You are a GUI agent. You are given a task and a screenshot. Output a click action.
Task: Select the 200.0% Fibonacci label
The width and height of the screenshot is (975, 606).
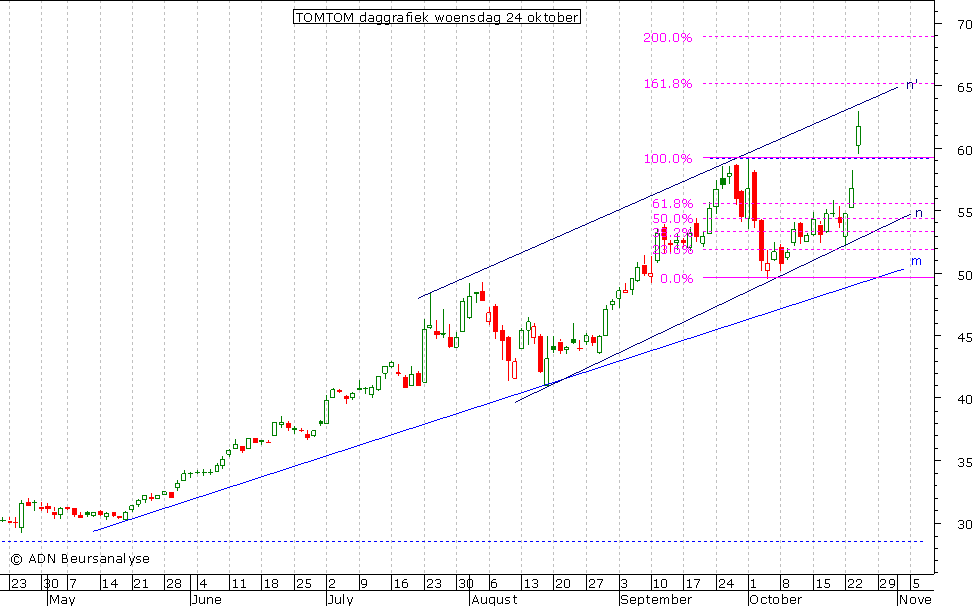click(x=667, y=38)
